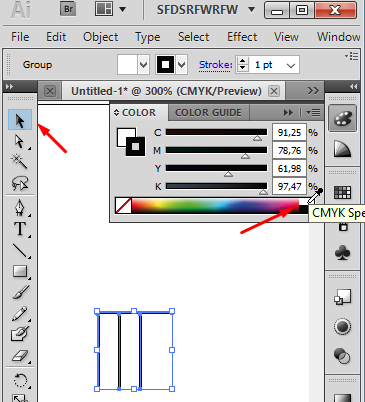Screen dimensions: 365x402
Task: Select the Lasso tool
Action: (20, 183)
